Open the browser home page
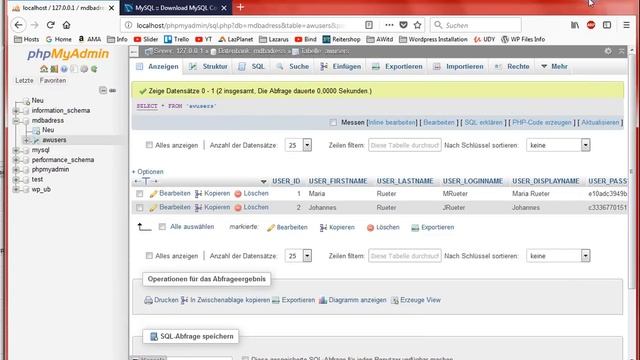Viewport: 640px width, 360px height. click(x=67, y=25)
